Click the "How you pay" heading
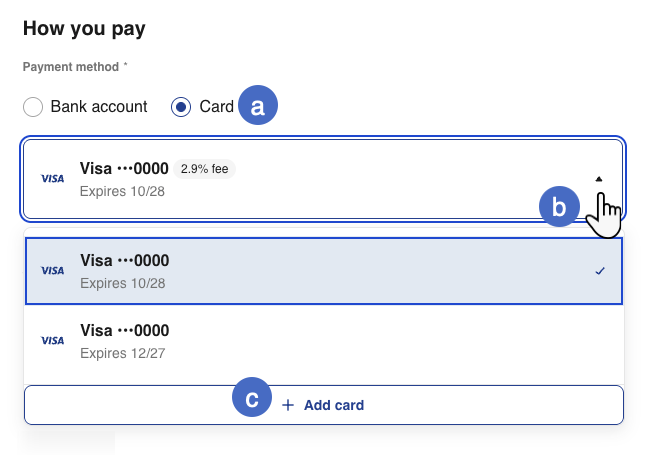This screenshot has height=460, width=655. coord(84,28)
